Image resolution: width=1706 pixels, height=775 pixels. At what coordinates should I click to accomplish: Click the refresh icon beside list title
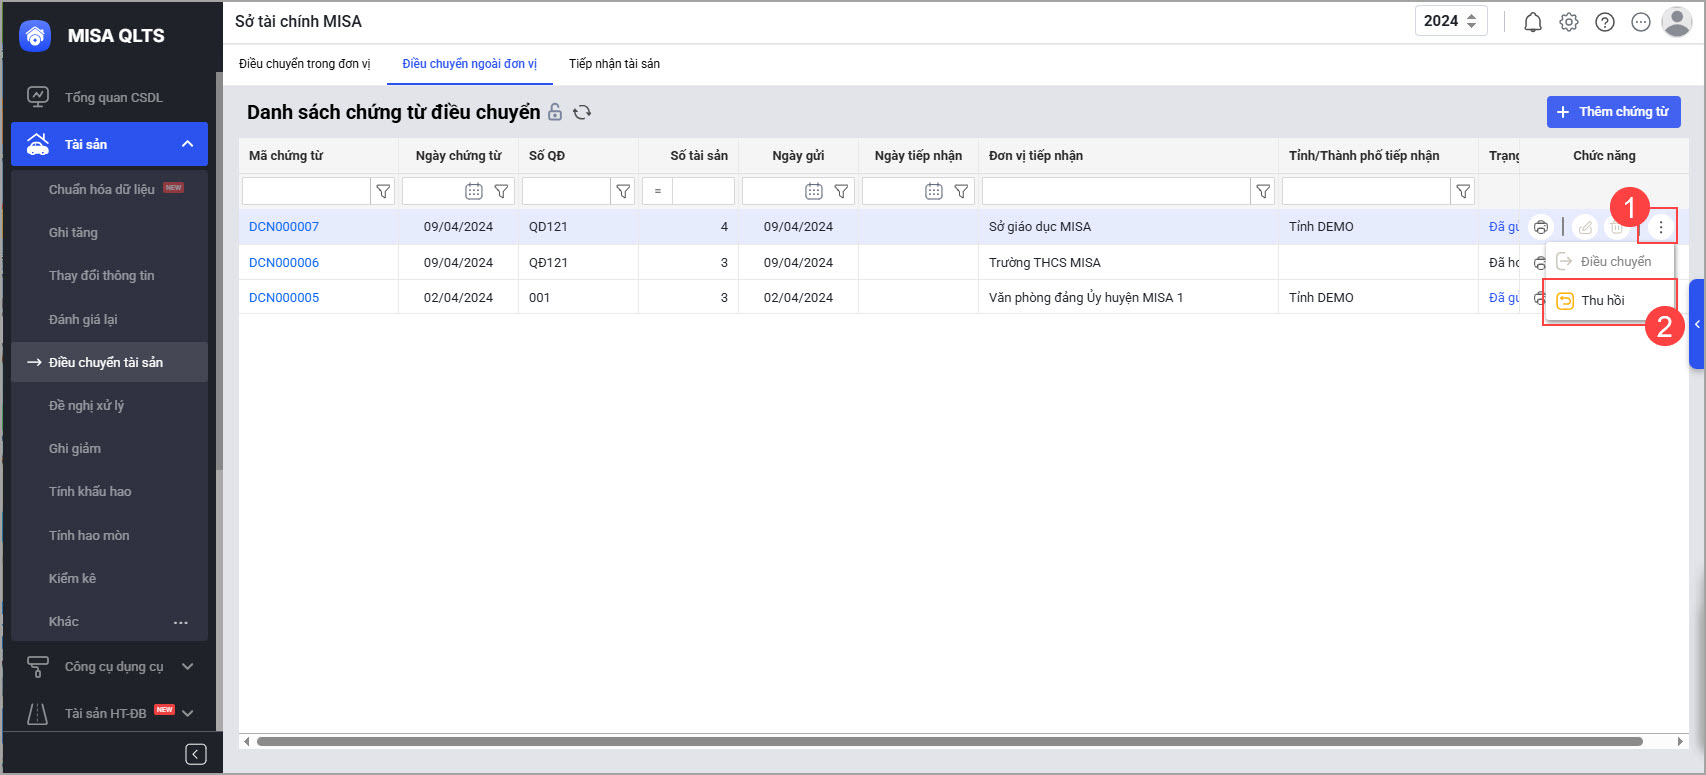click(x=582, y=113)
